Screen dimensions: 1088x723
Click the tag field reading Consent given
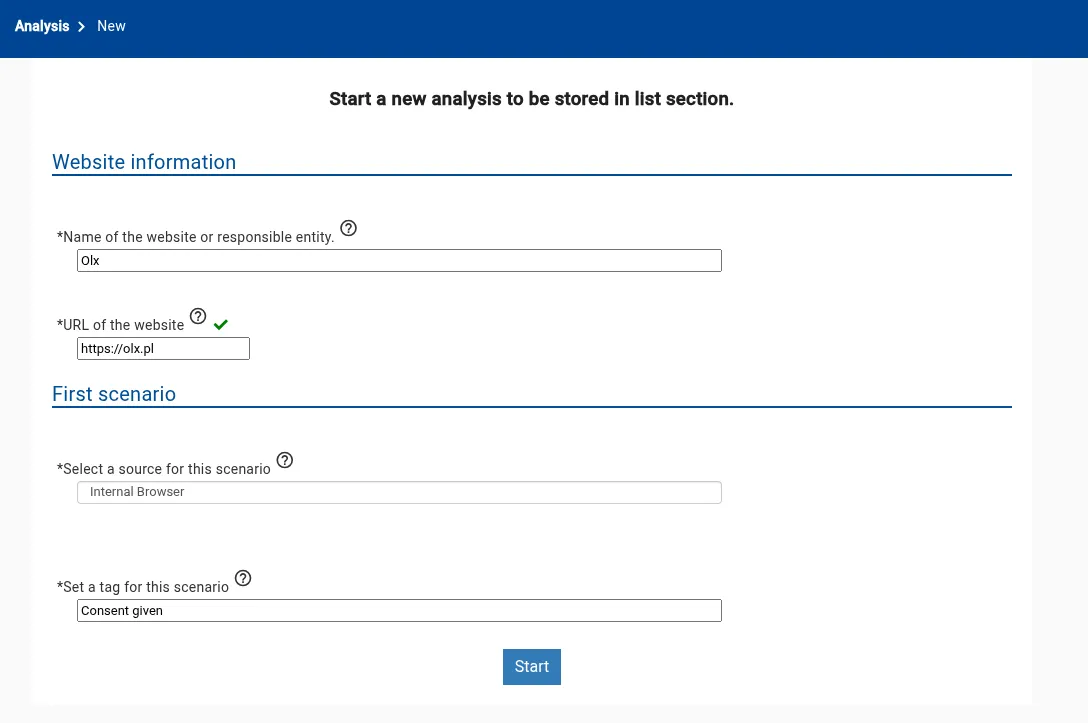tap(399, 611)
